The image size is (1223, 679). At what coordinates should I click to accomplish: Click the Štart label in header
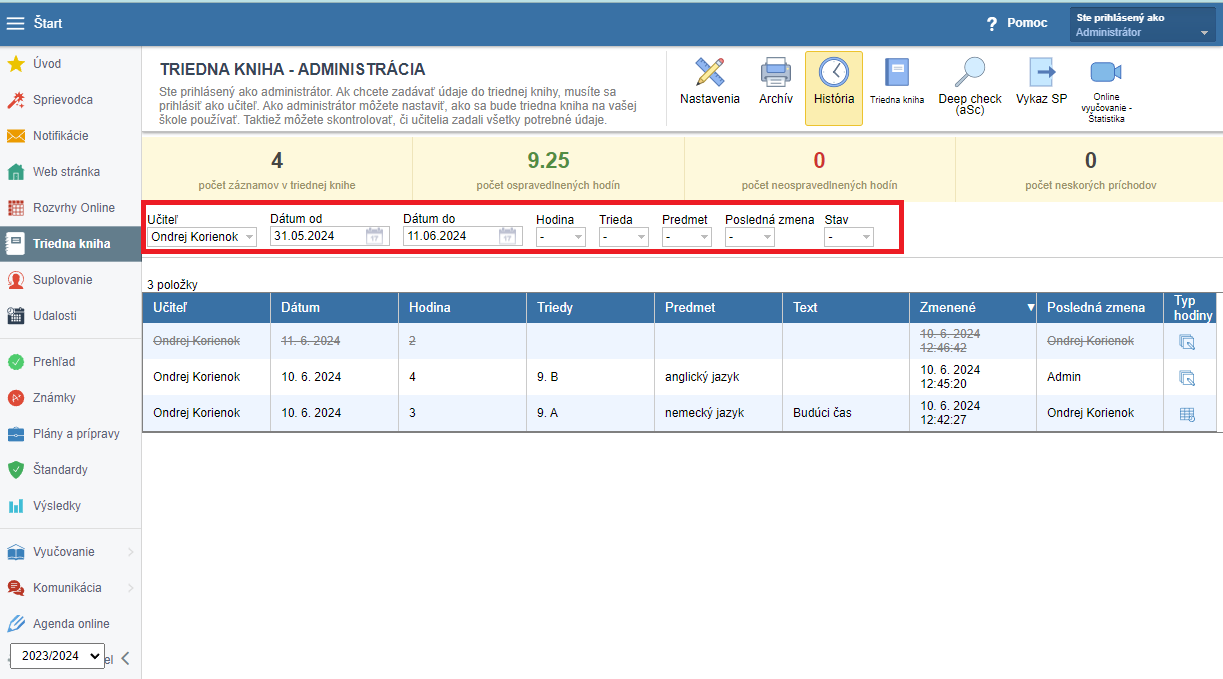click(48, 23)
